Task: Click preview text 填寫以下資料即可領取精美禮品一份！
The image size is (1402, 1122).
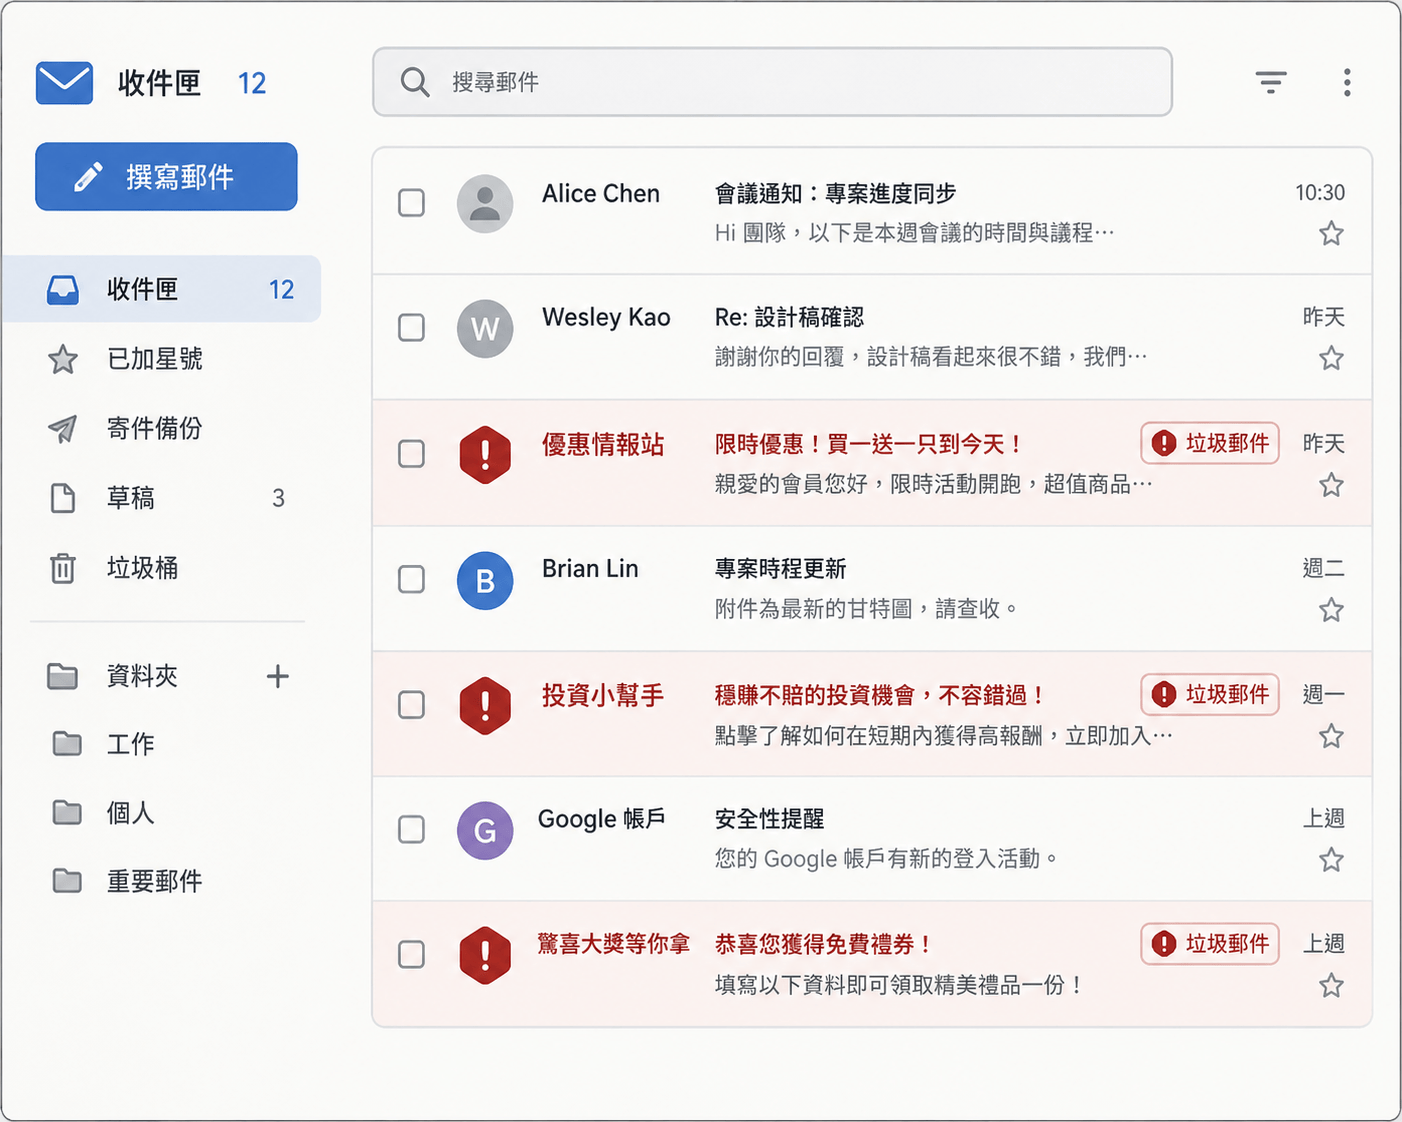Action: pyautogui.click(x=899, y=986)
